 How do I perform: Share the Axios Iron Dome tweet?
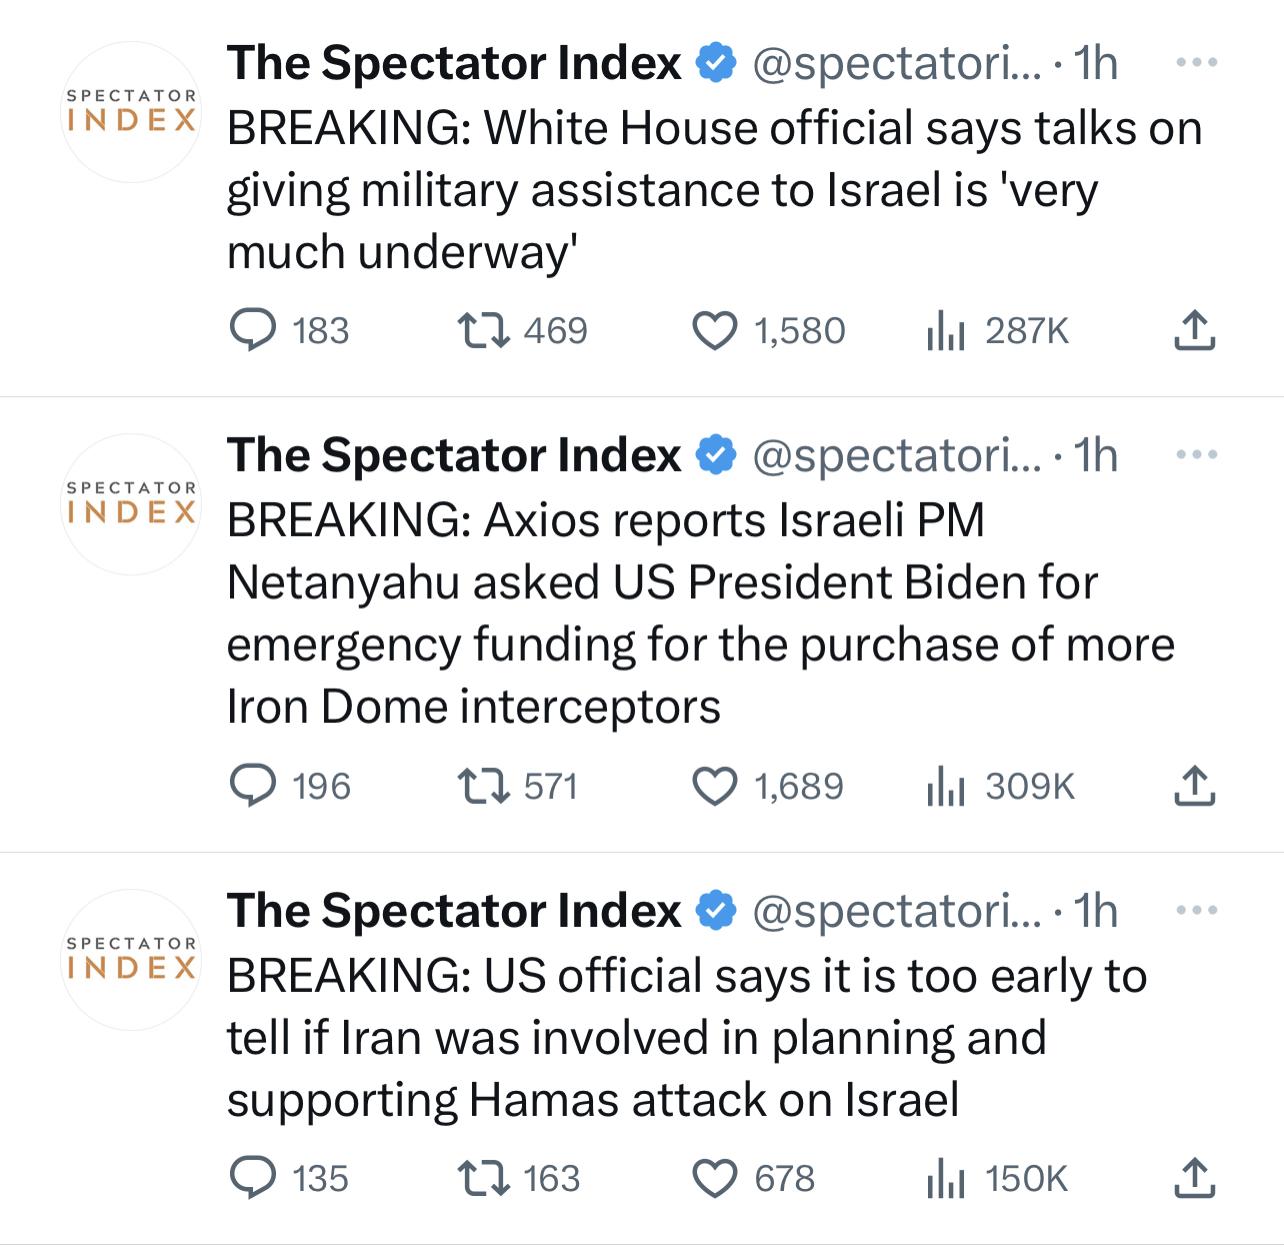tap(1194, 786)
